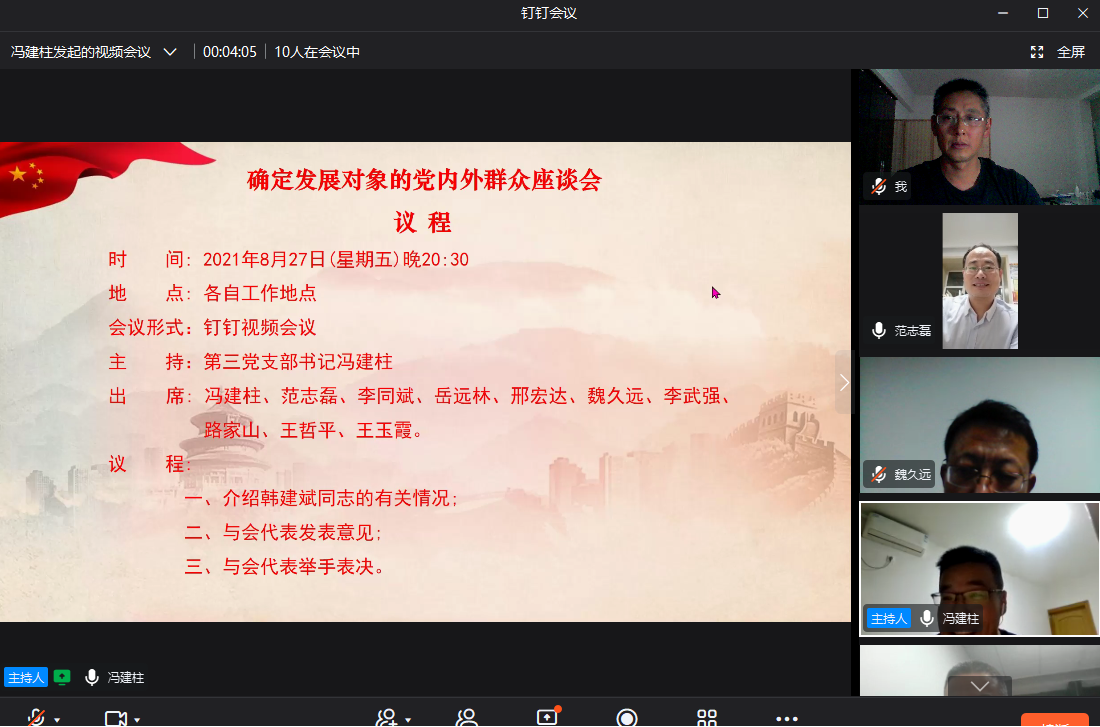Screen dimensions: 1100x727
Task: Click the recording icon in the toolbar
Action: (x=627, y=716)
